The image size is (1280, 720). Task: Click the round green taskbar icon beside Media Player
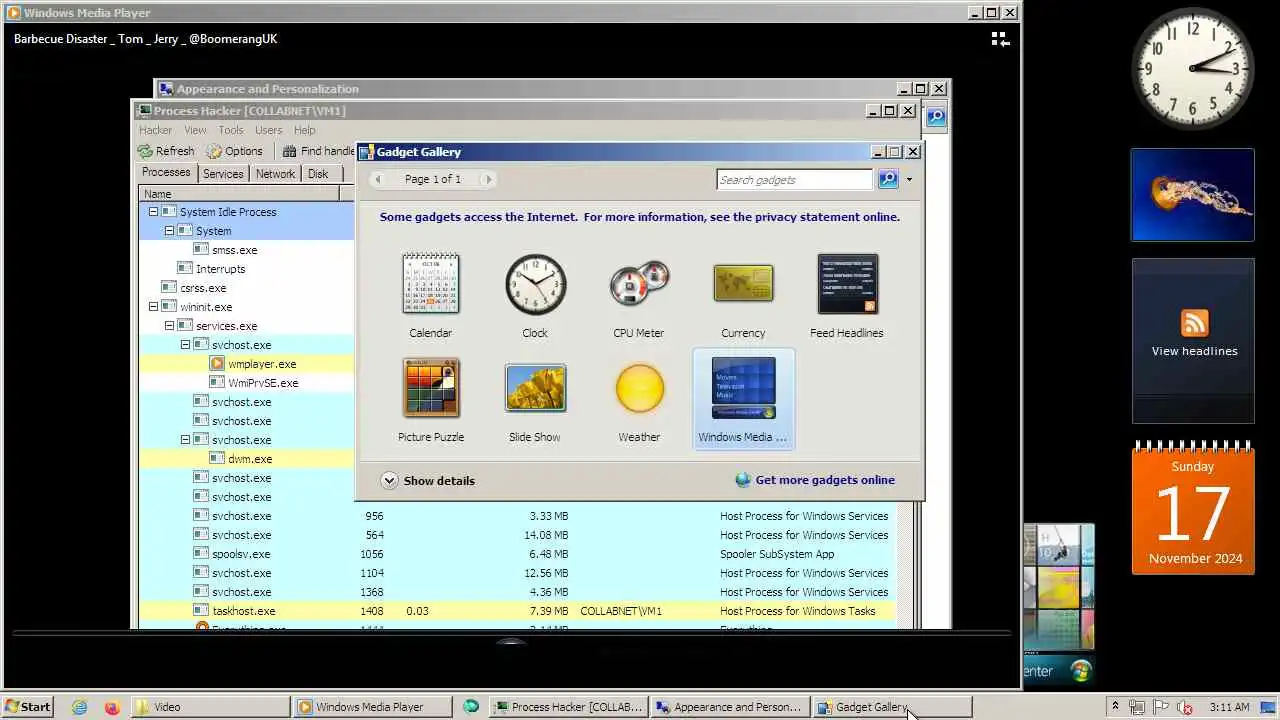[470, 707]
